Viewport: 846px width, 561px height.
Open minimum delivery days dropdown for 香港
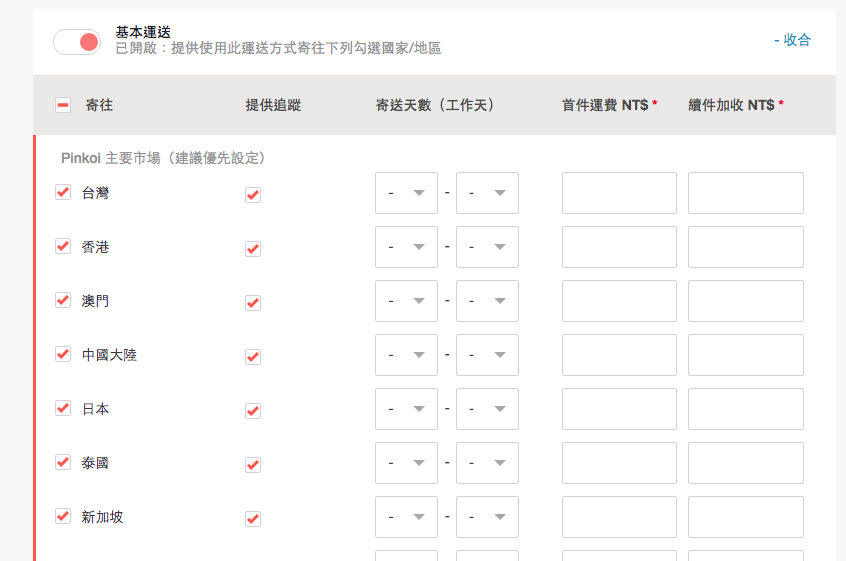(x=406, y=247)
